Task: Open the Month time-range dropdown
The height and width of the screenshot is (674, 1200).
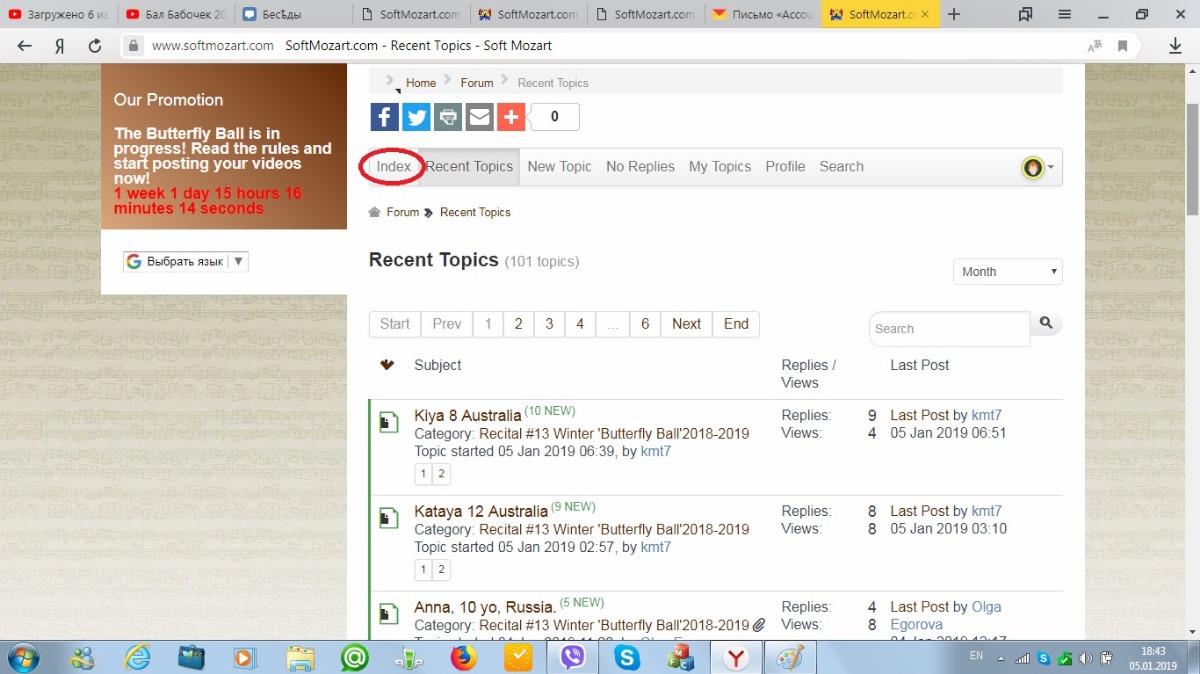Action: [x=1008, y=272]
